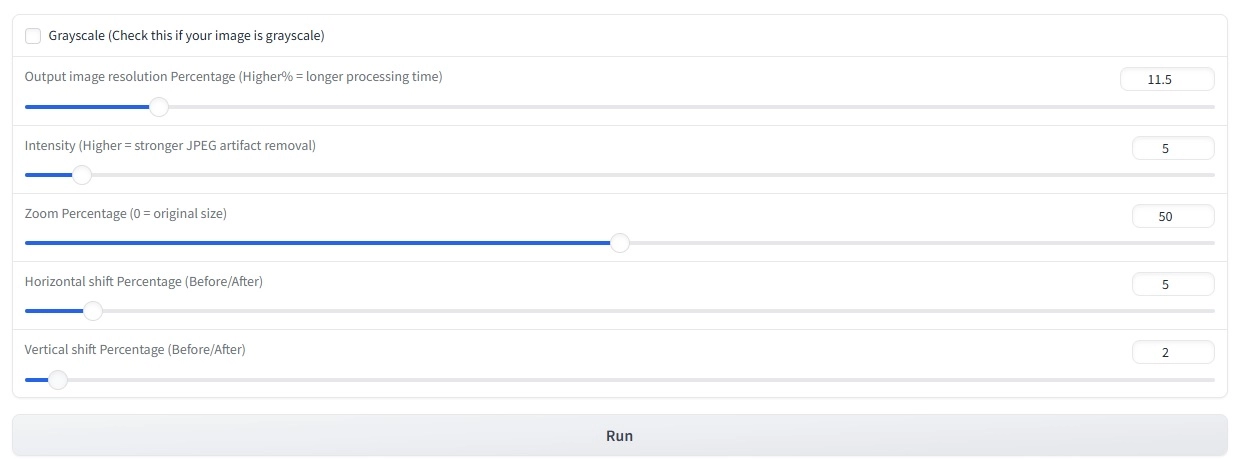
Task: Click the Run button
Action: pyautogui.click(x=619, y=436)
